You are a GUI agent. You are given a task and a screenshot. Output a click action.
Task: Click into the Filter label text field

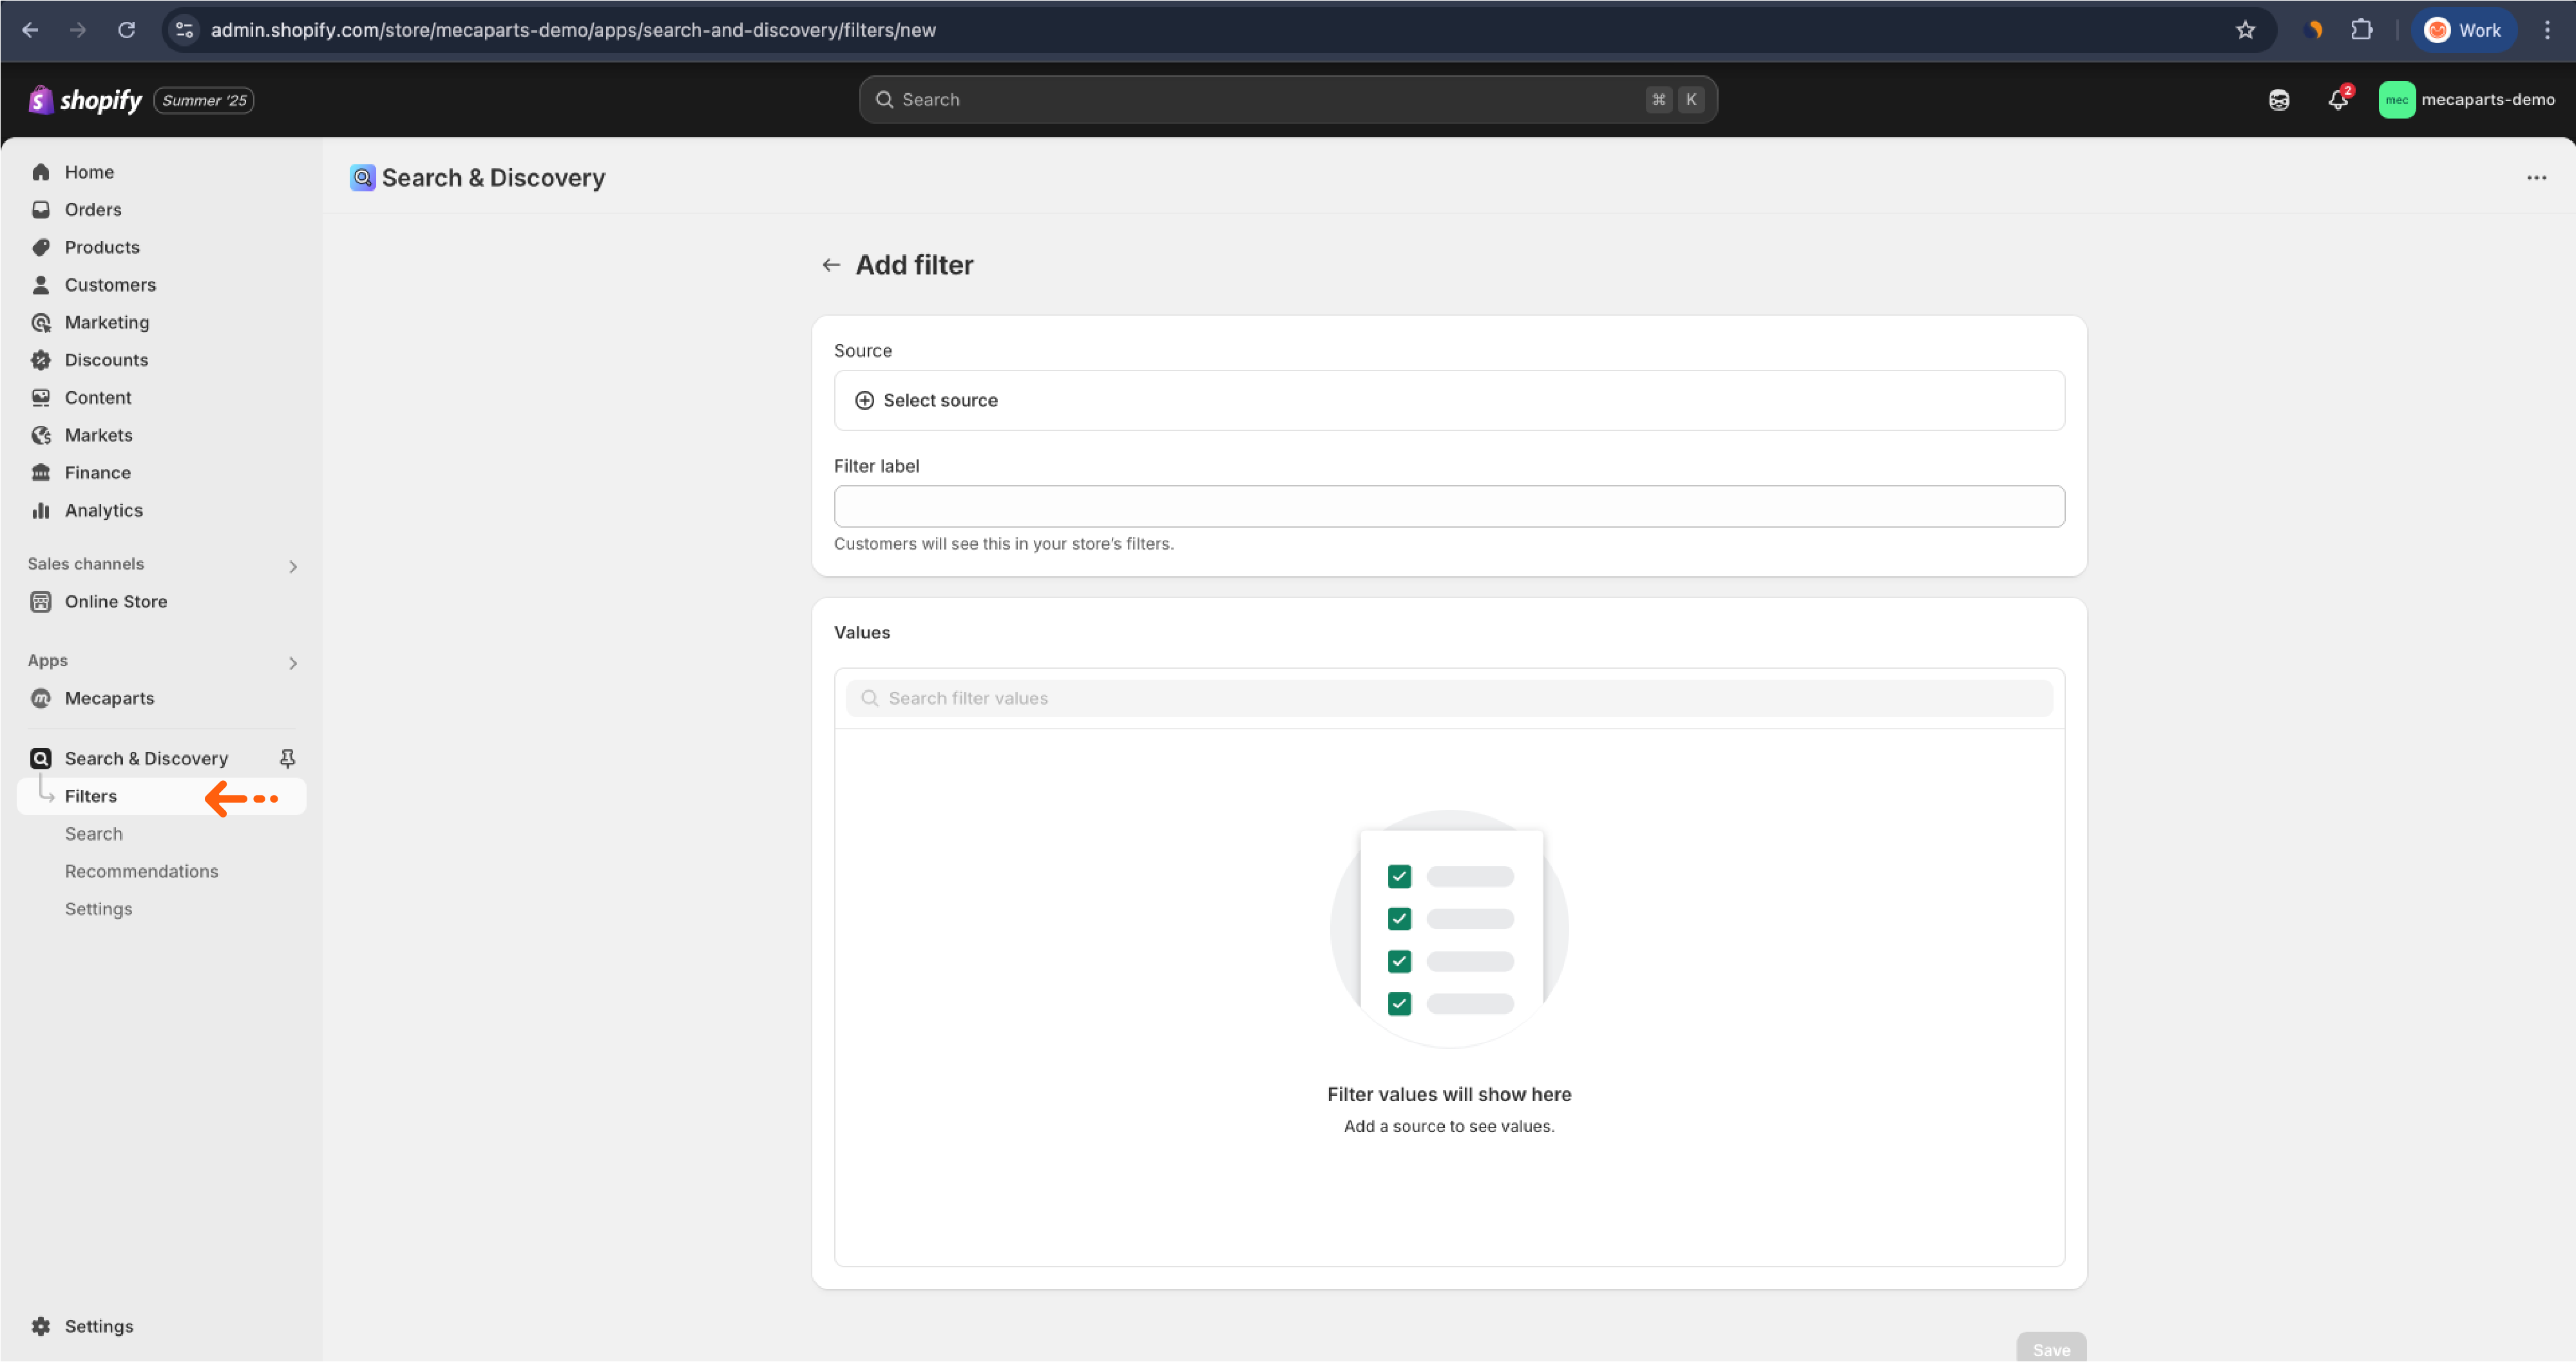(1448, 507)
